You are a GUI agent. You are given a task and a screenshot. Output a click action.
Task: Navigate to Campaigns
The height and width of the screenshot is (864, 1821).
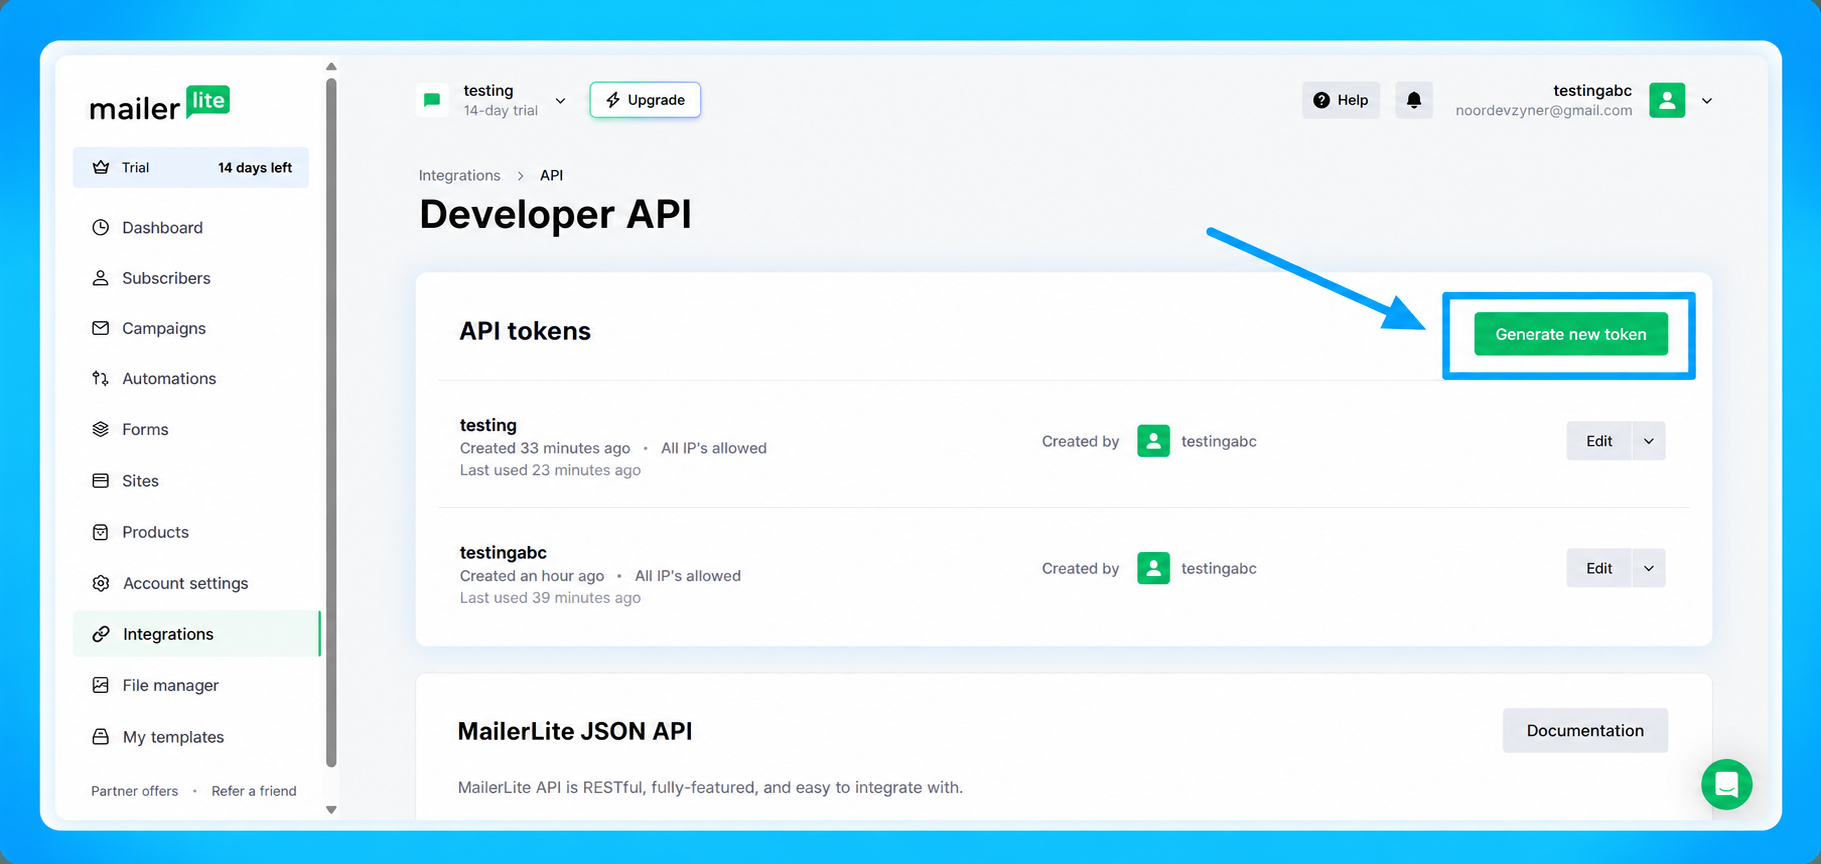pyautogui.click(x=164, y=328)
